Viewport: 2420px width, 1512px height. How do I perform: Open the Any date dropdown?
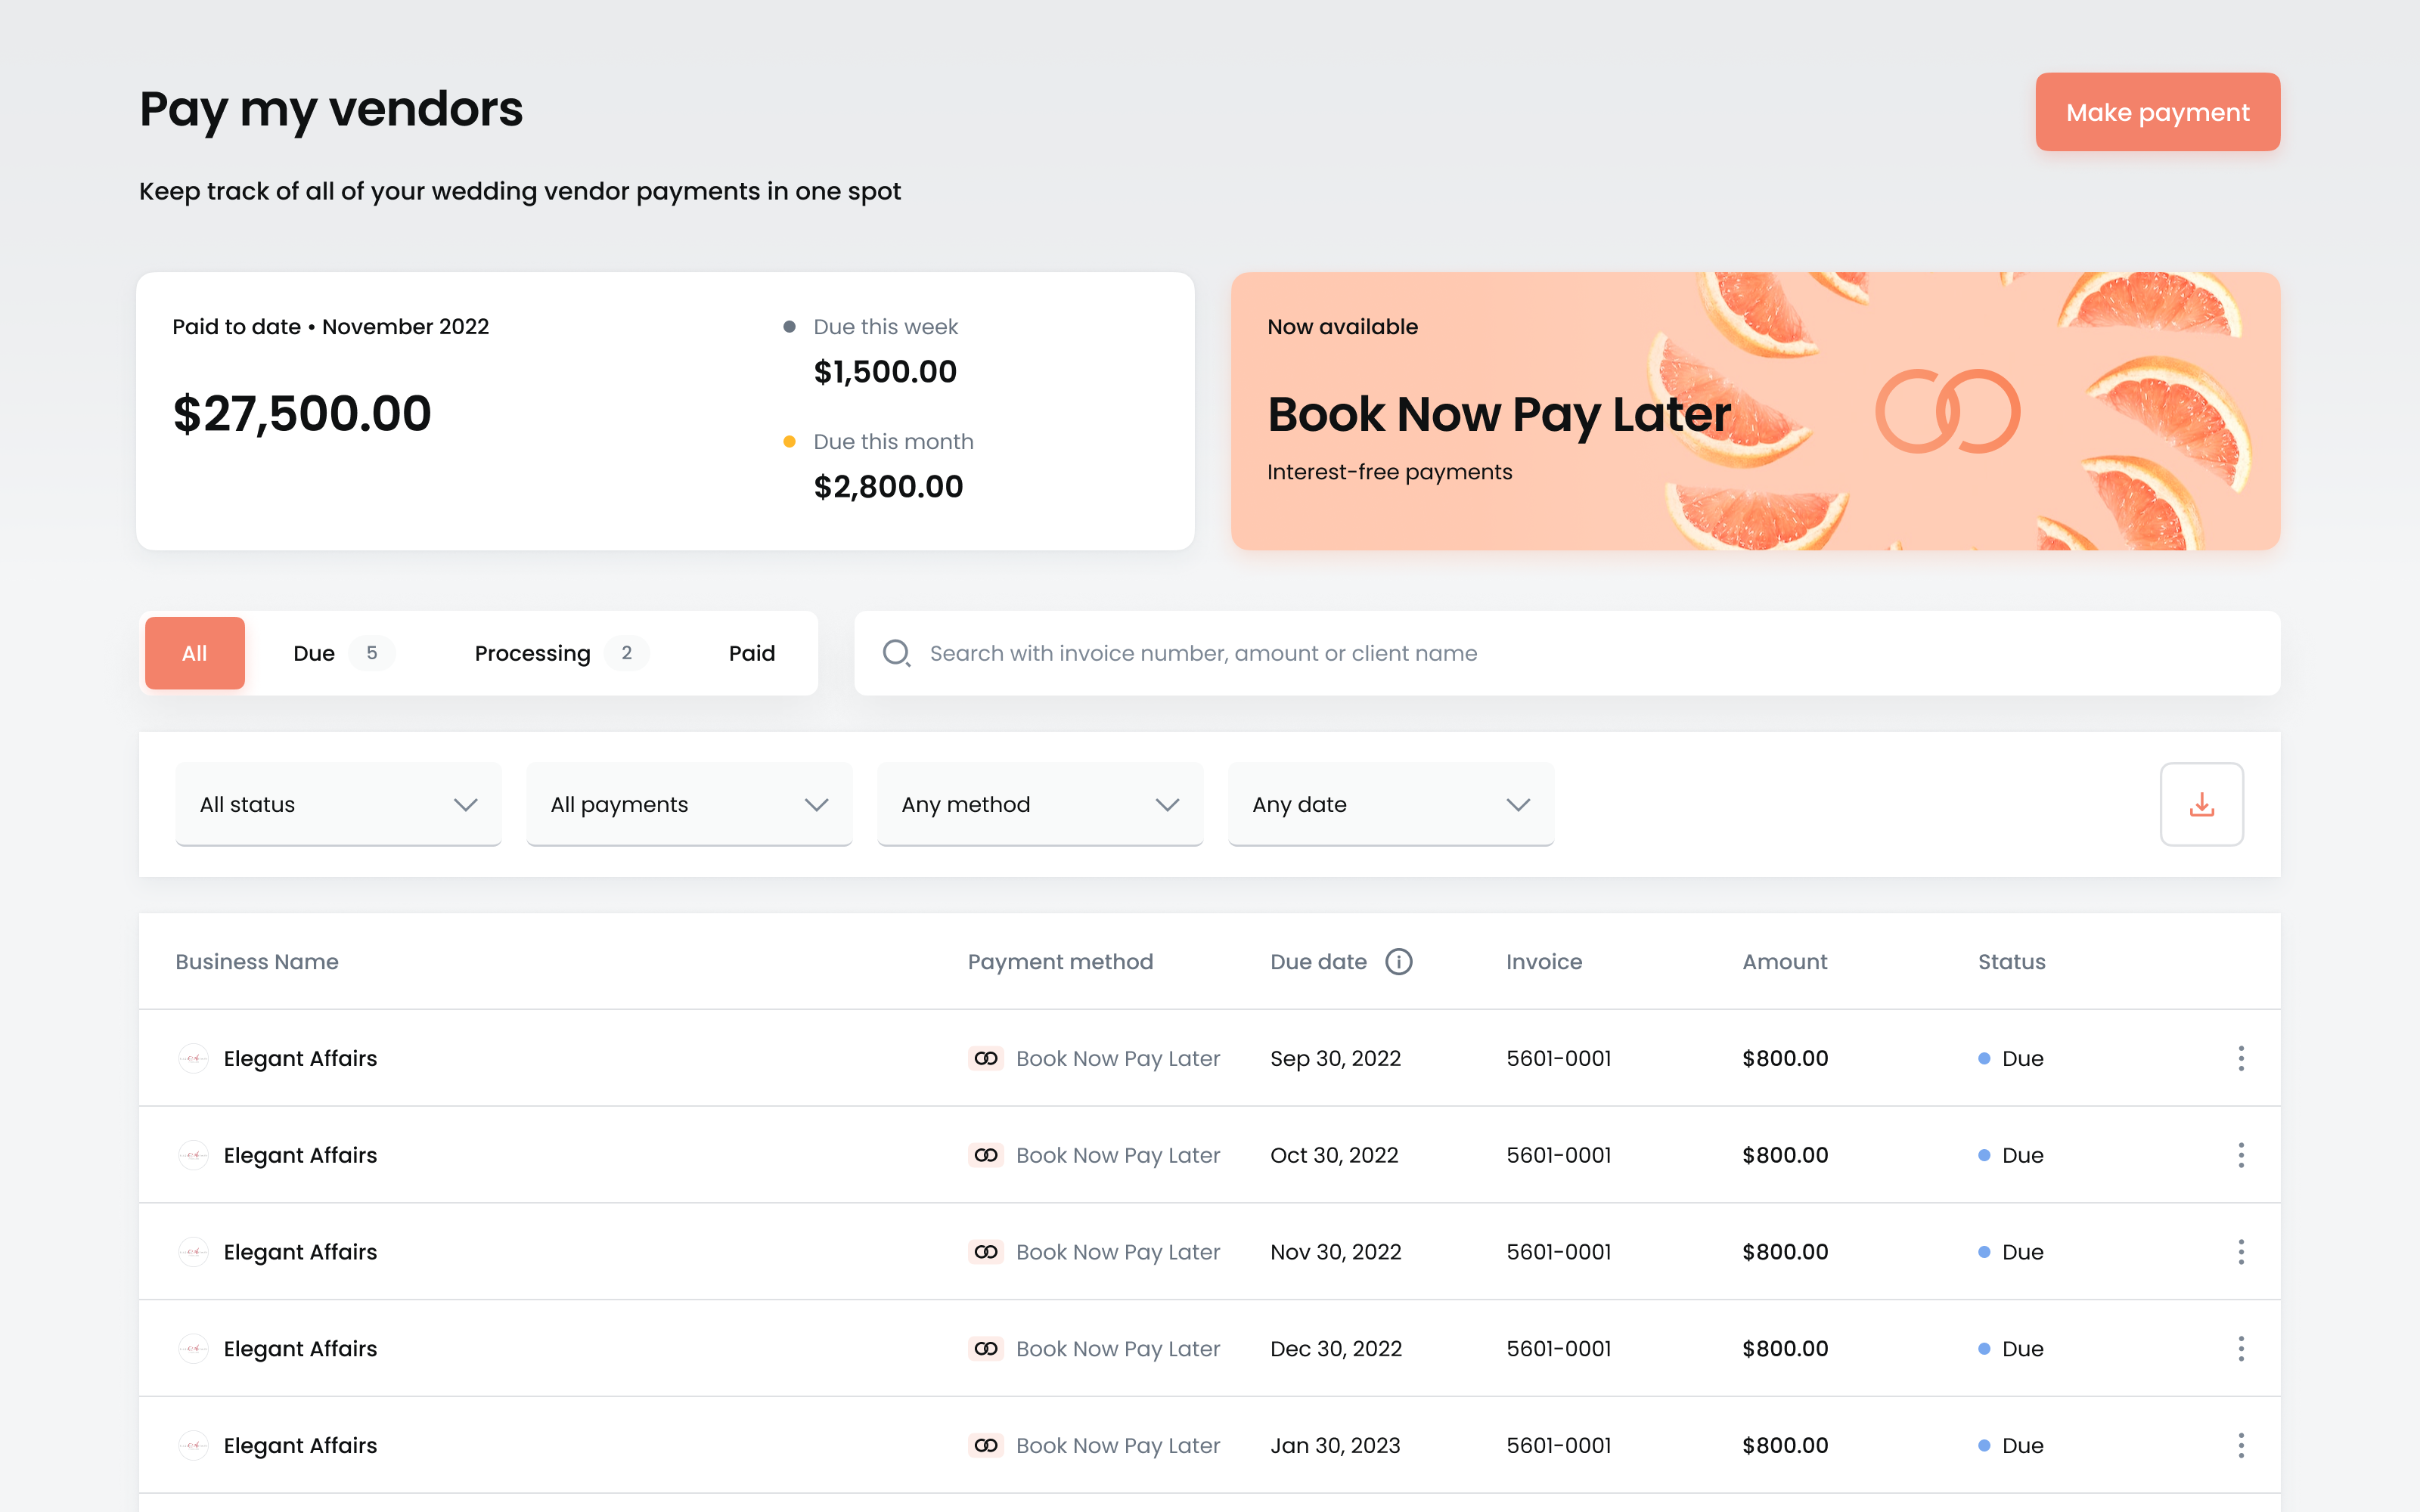coord(1391,804)
